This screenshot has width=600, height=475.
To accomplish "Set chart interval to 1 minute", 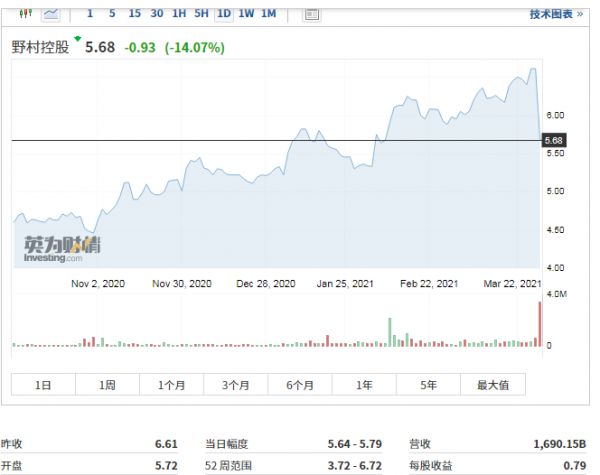I will click(x=90, y=14).
